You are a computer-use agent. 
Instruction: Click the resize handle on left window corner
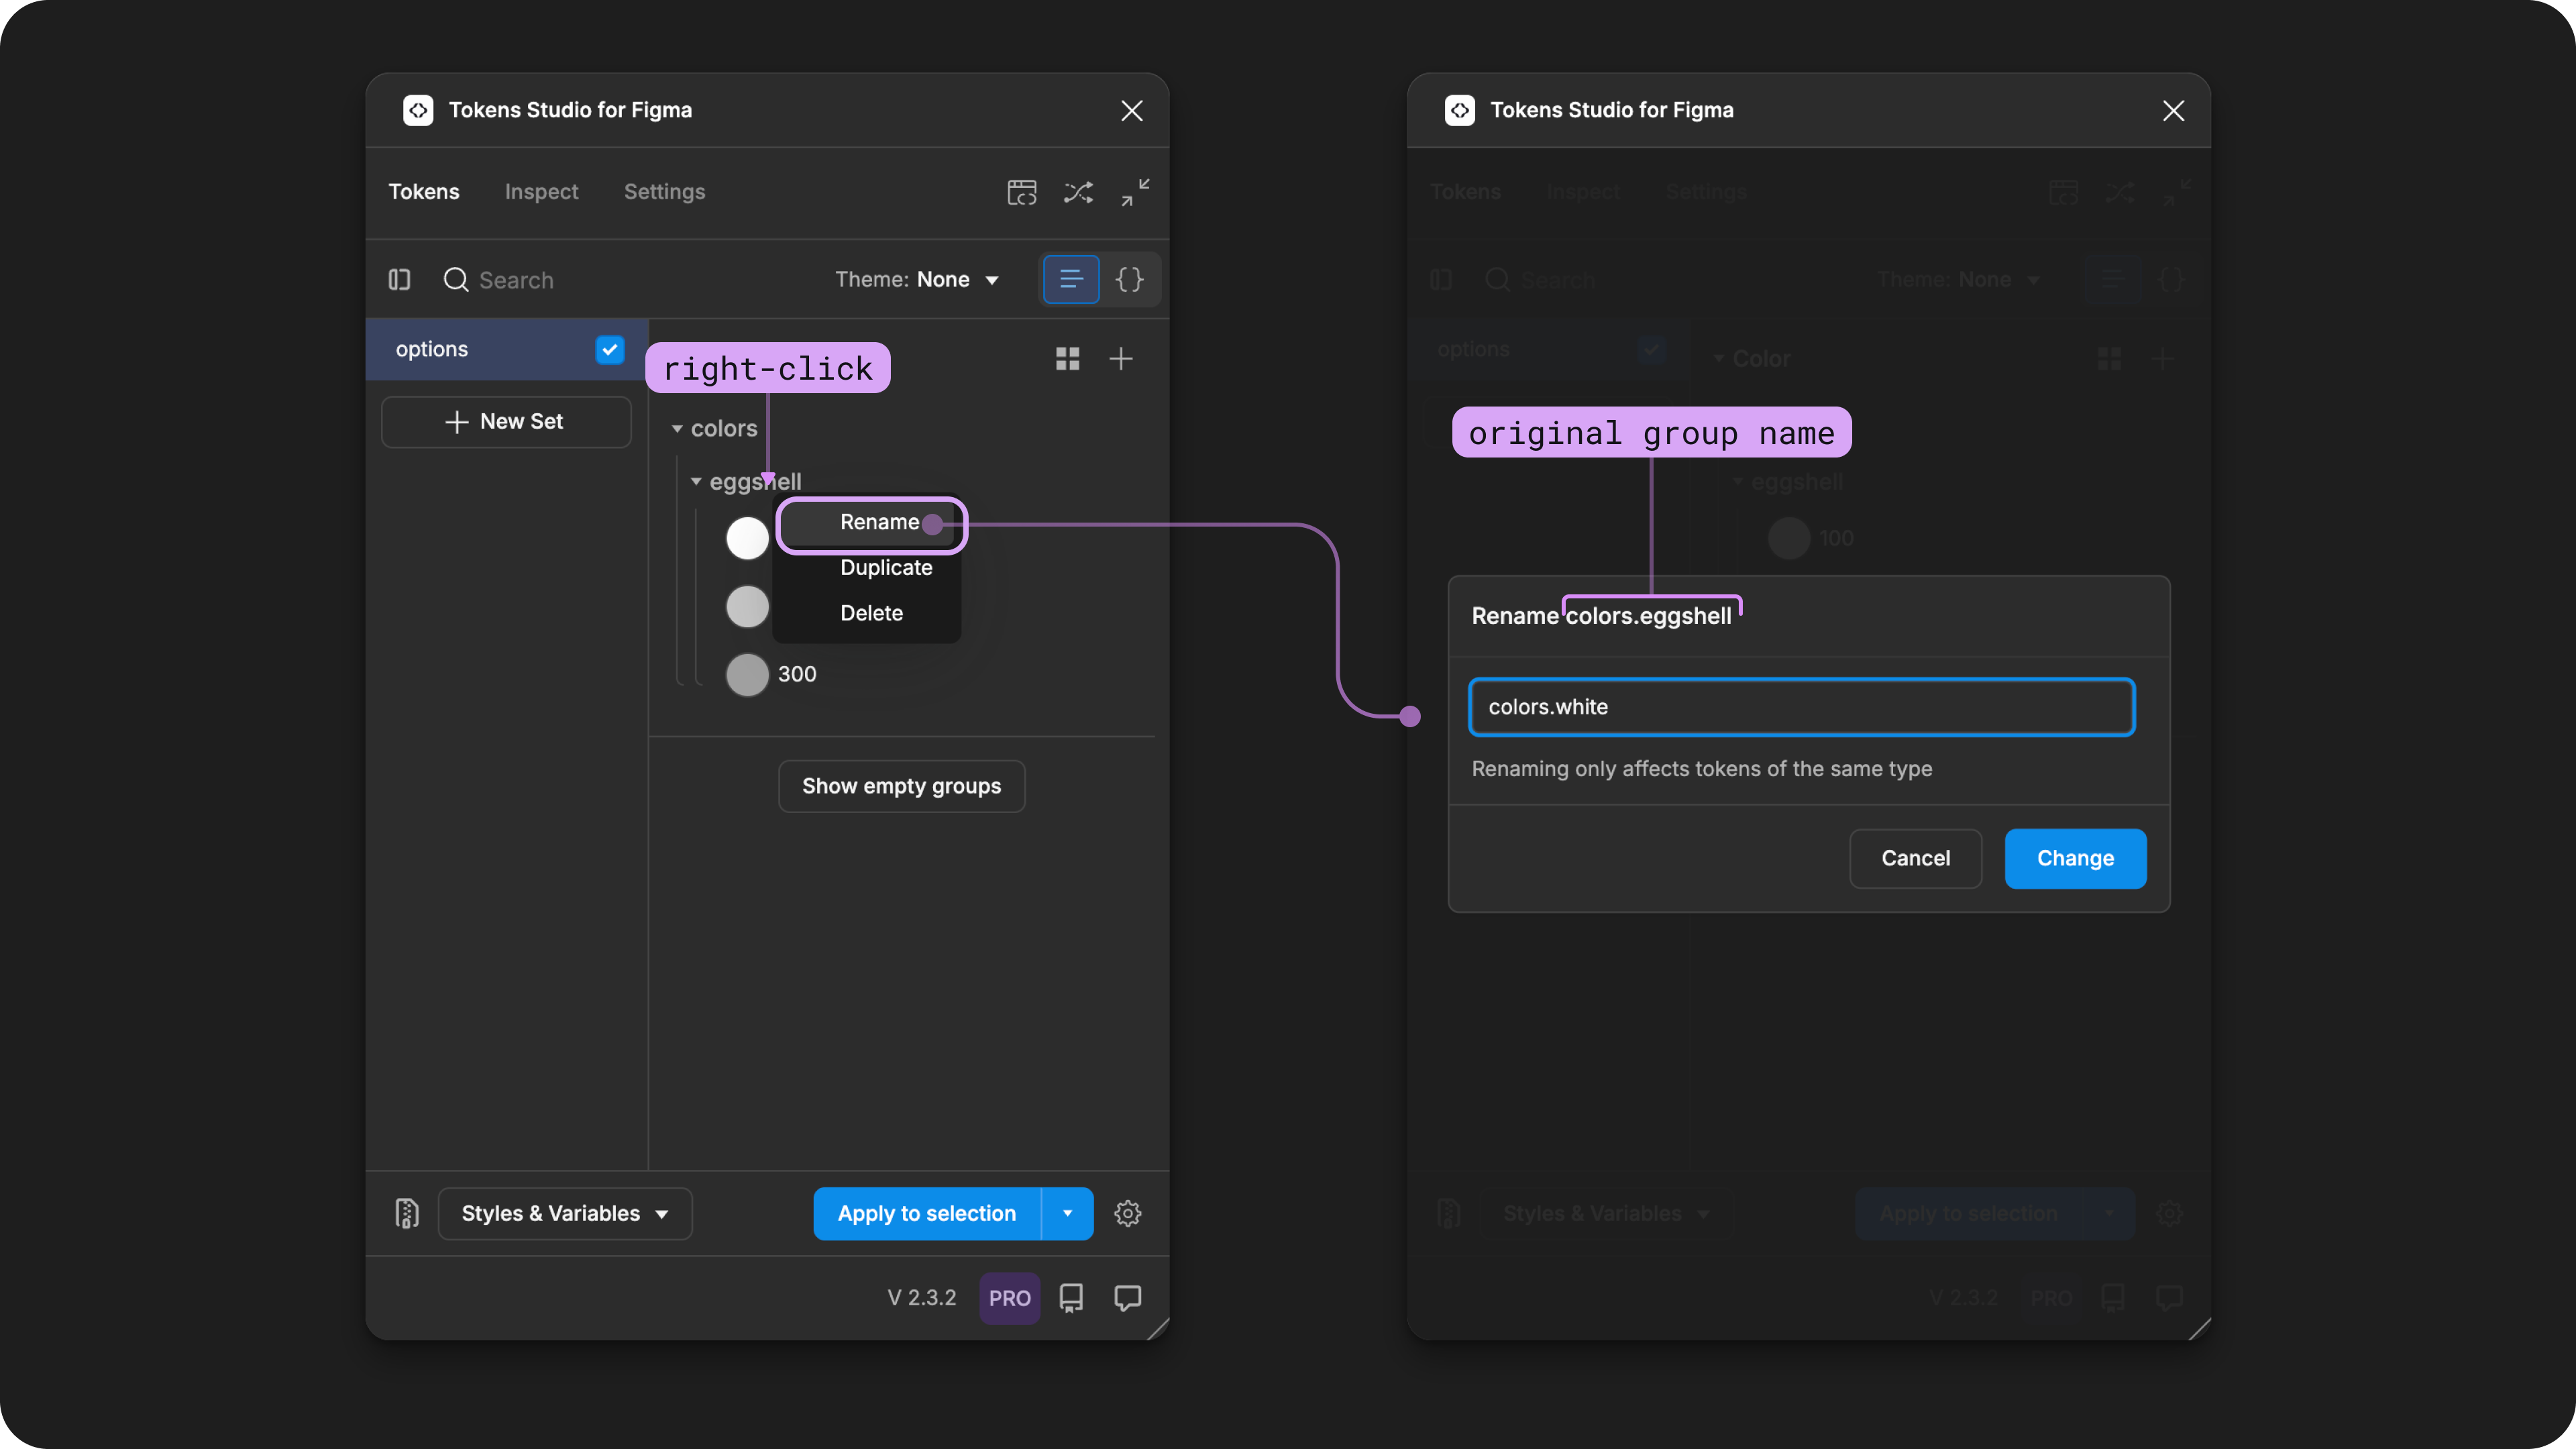pyautogui.click(x=1158, y=1328)
